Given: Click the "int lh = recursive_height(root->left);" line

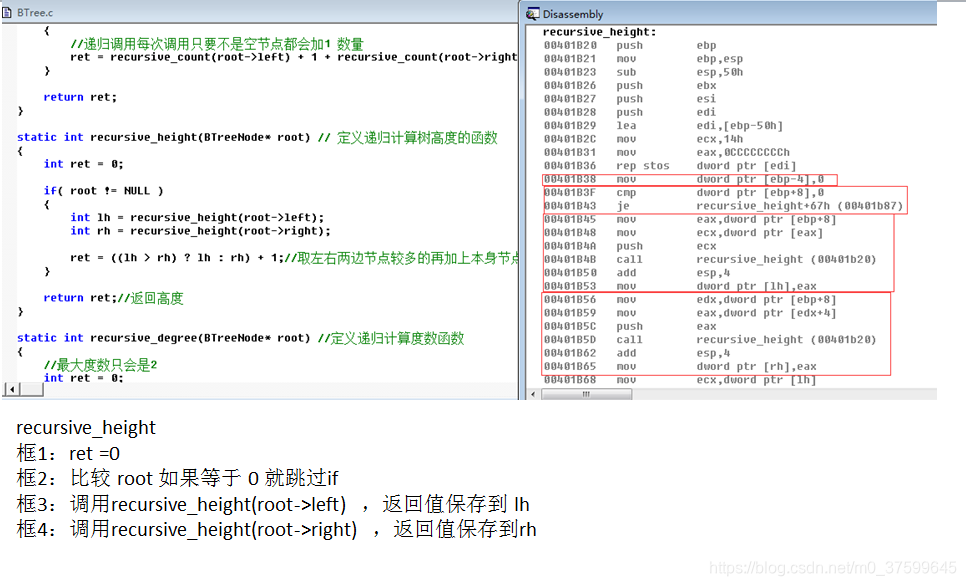Looking at the screenshot, I should [x=197, y=218].
